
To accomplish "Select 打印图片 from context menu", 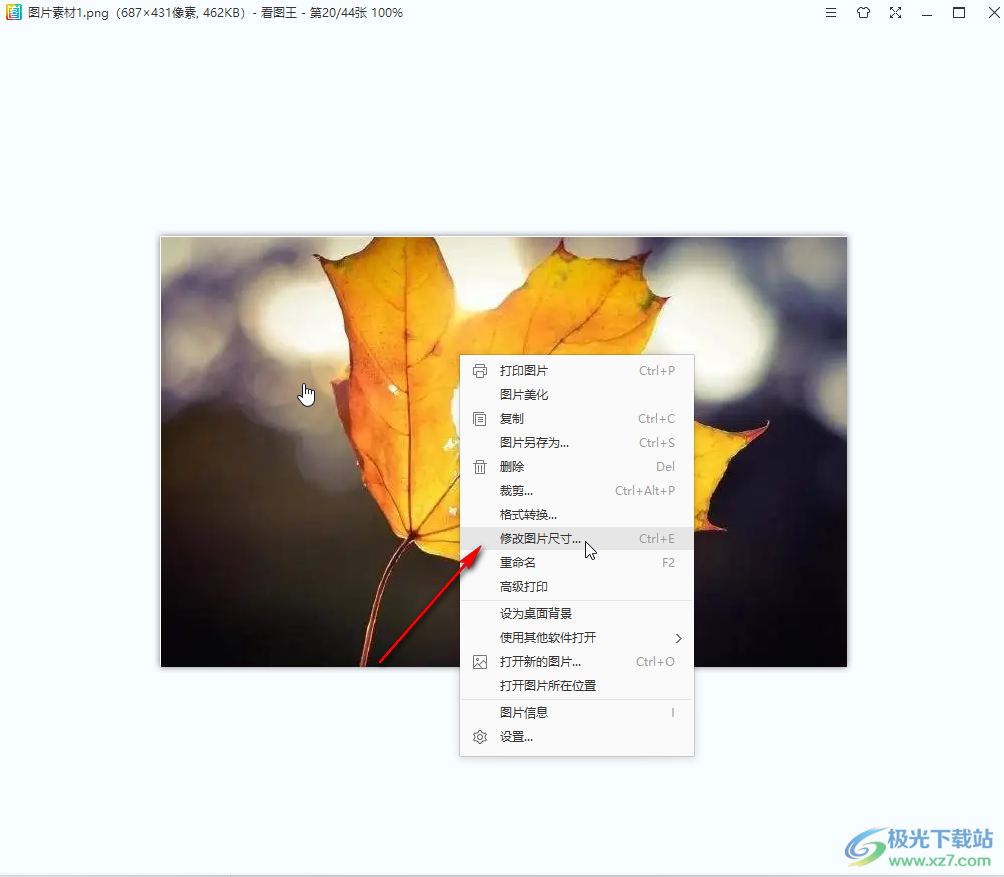I will tap(576, 371).
